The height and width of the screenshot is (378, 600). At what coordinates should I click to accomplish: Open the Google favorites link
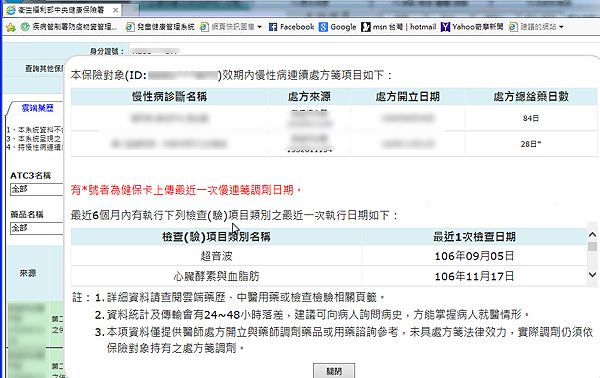[338, 27]
